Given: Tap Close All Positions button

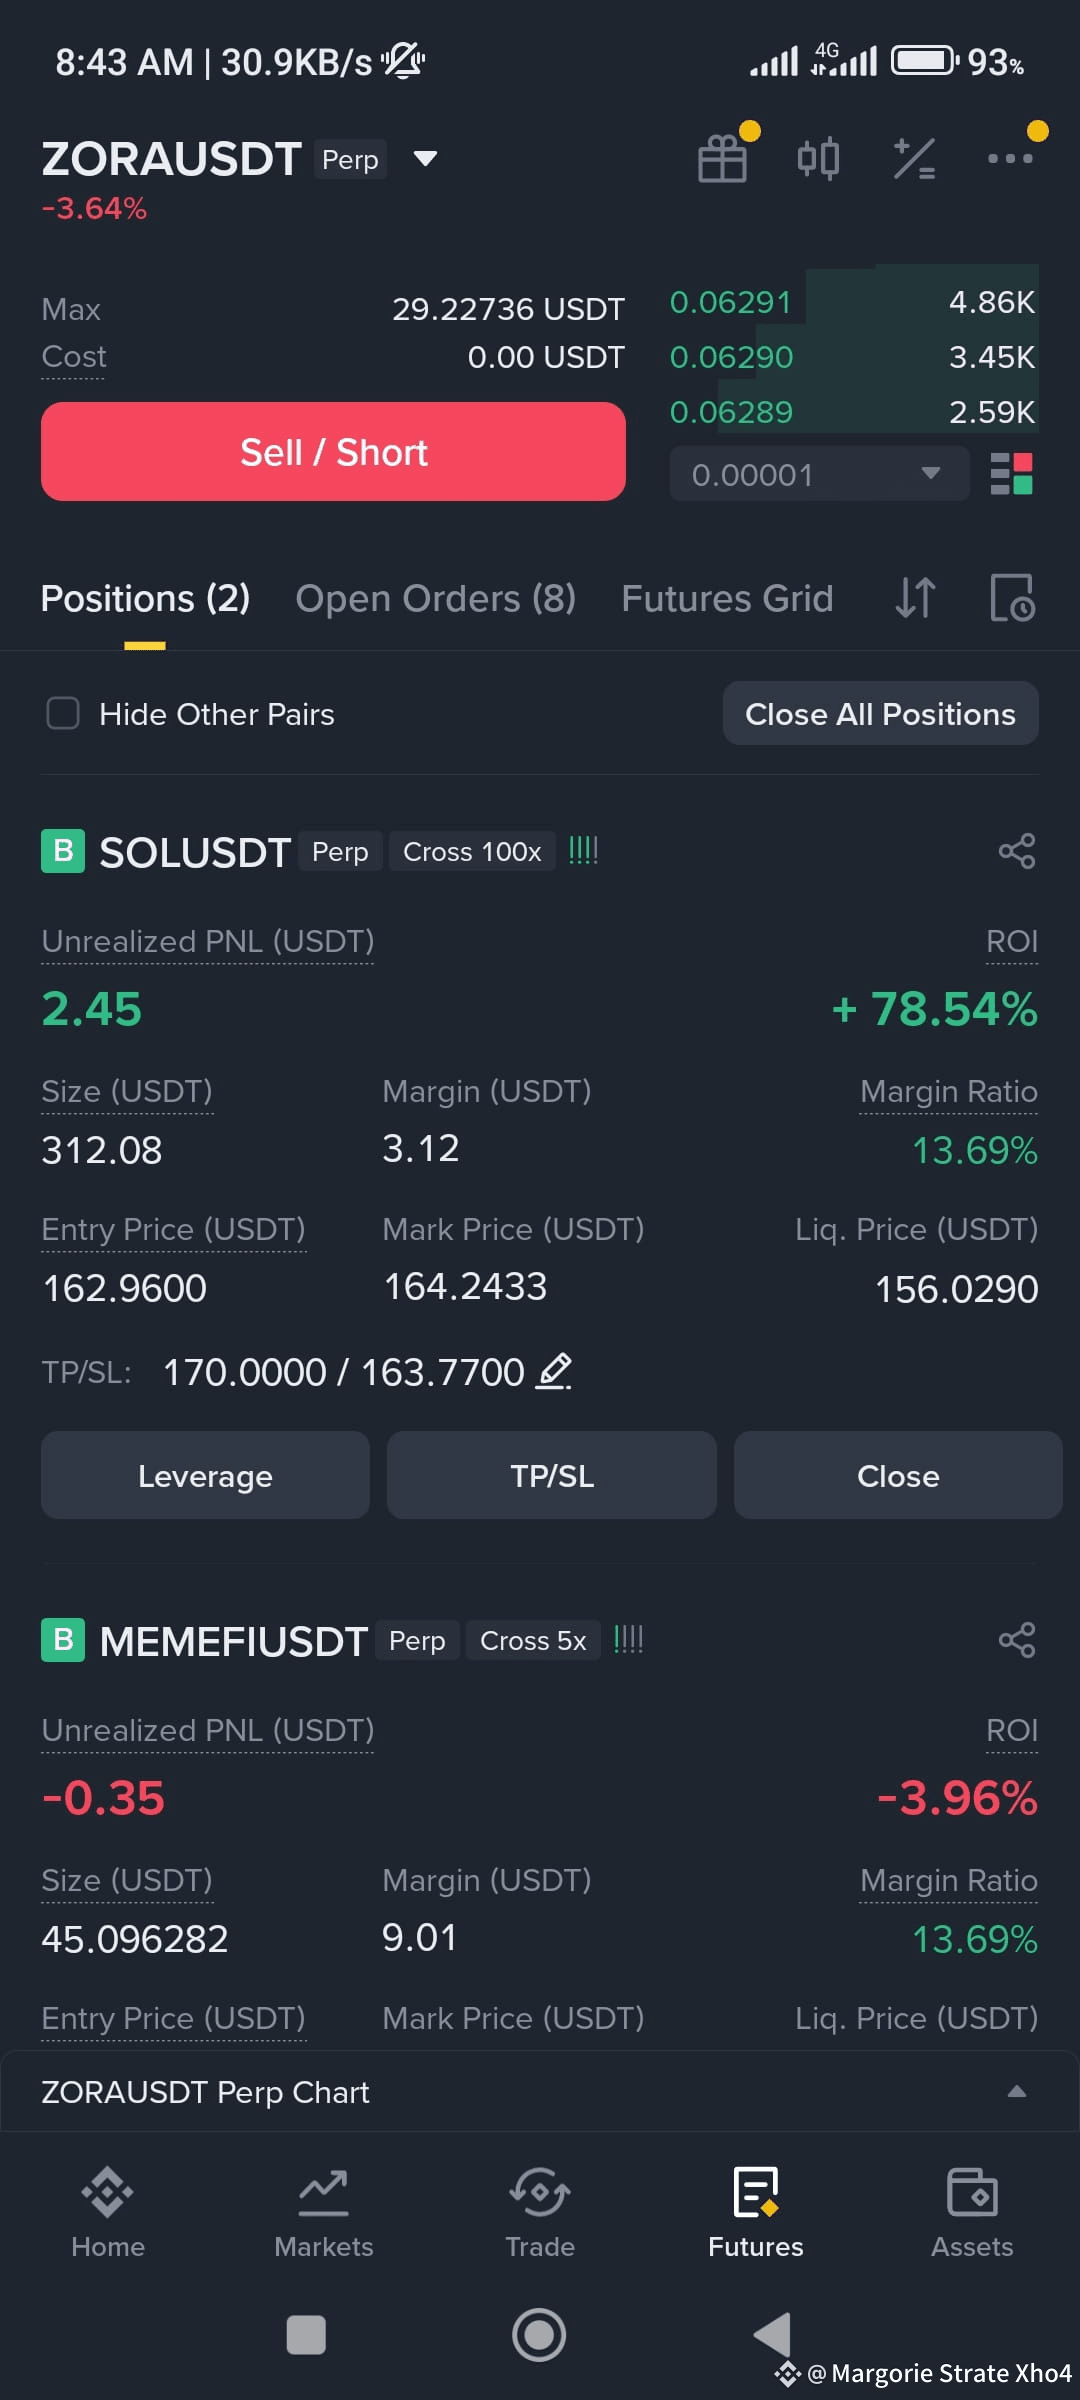Looking at the screenshot, I should coord(880,713).
